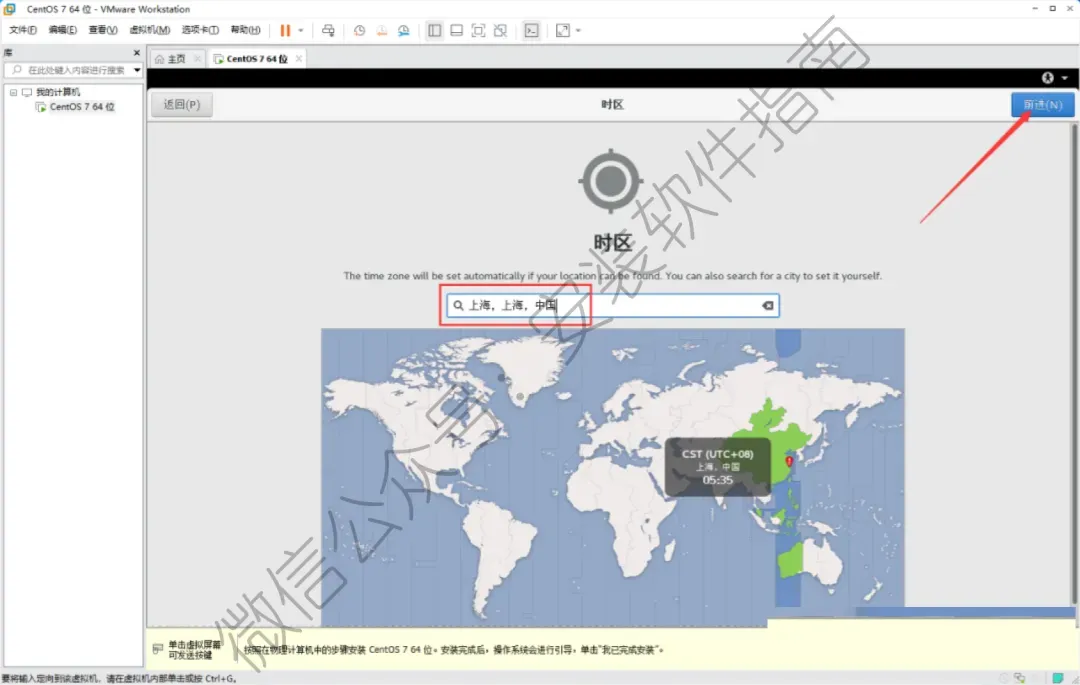
Task: Toggle the library sidebar view icon
Action: pos(435,30)
